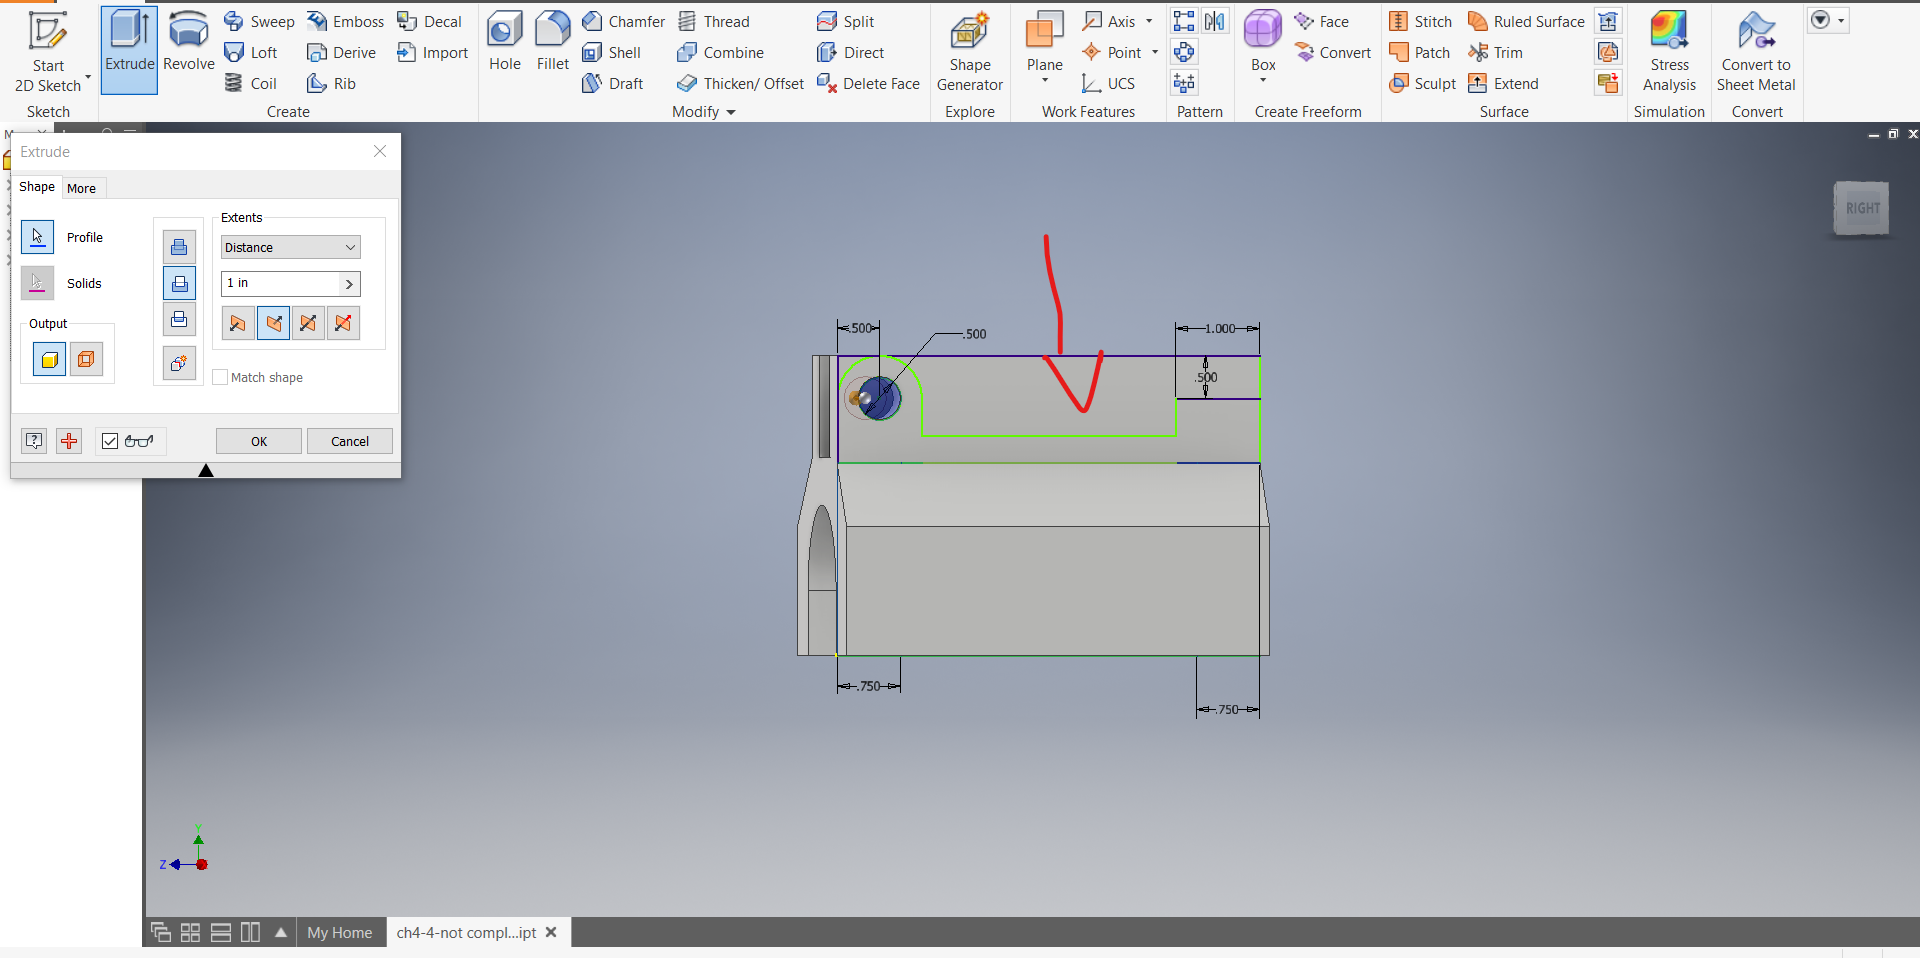Apply the Fillet tool
Viewport: 1920px width, 958px height.
pyautogui.click(x=552, y=43)
